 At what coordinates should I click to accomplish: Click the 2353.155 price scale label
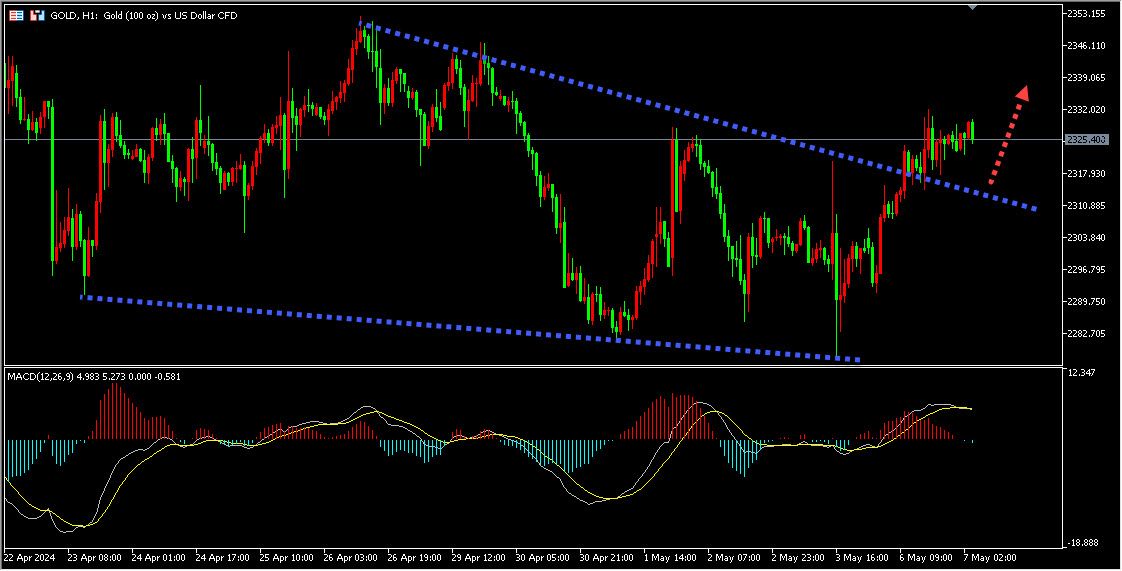click(1086, 14)
